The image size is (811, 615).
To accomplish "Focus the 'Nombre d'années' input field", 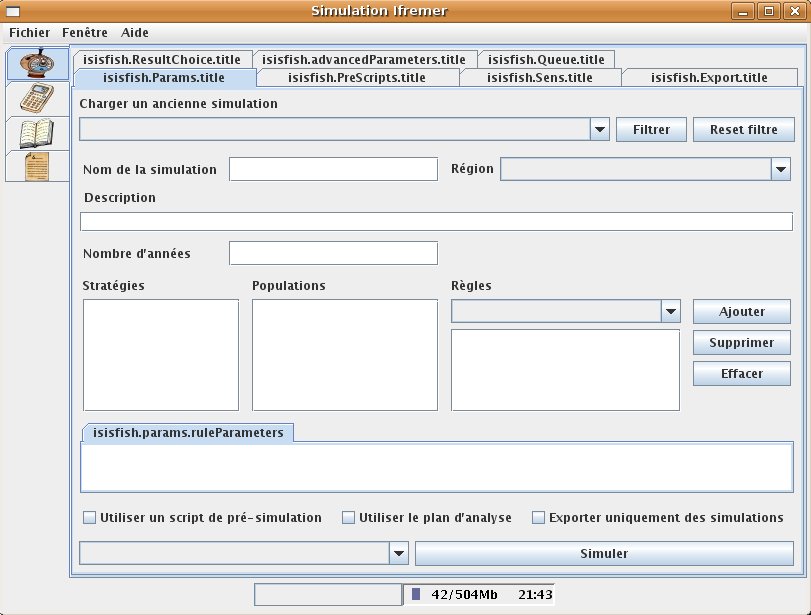I will (334, 253).
